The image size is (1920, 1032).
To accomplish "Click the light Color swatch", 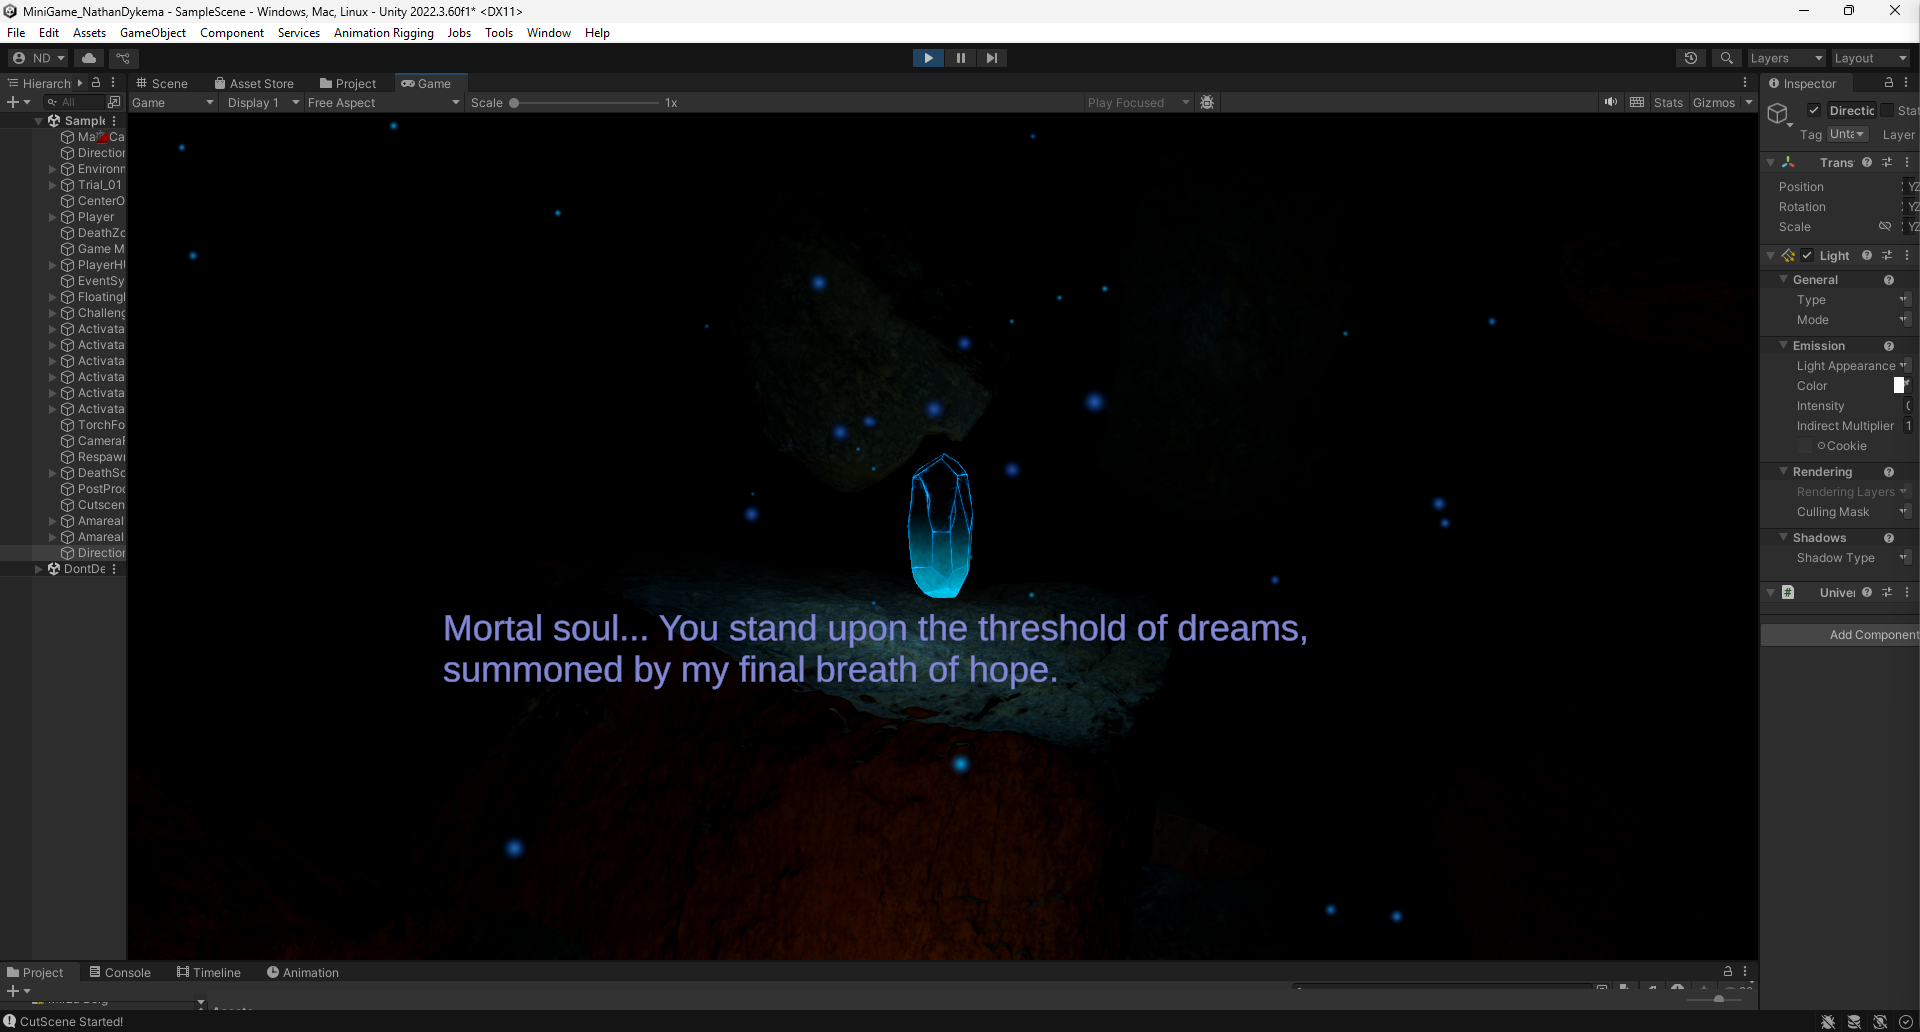I will point(1900,385).
